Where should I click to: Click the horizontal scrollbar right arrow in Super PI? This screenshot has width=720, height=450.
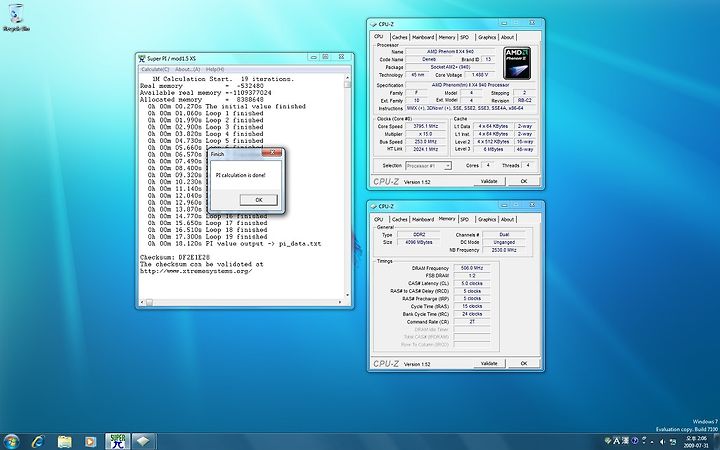pyautogui.click(x=340, y=302)
